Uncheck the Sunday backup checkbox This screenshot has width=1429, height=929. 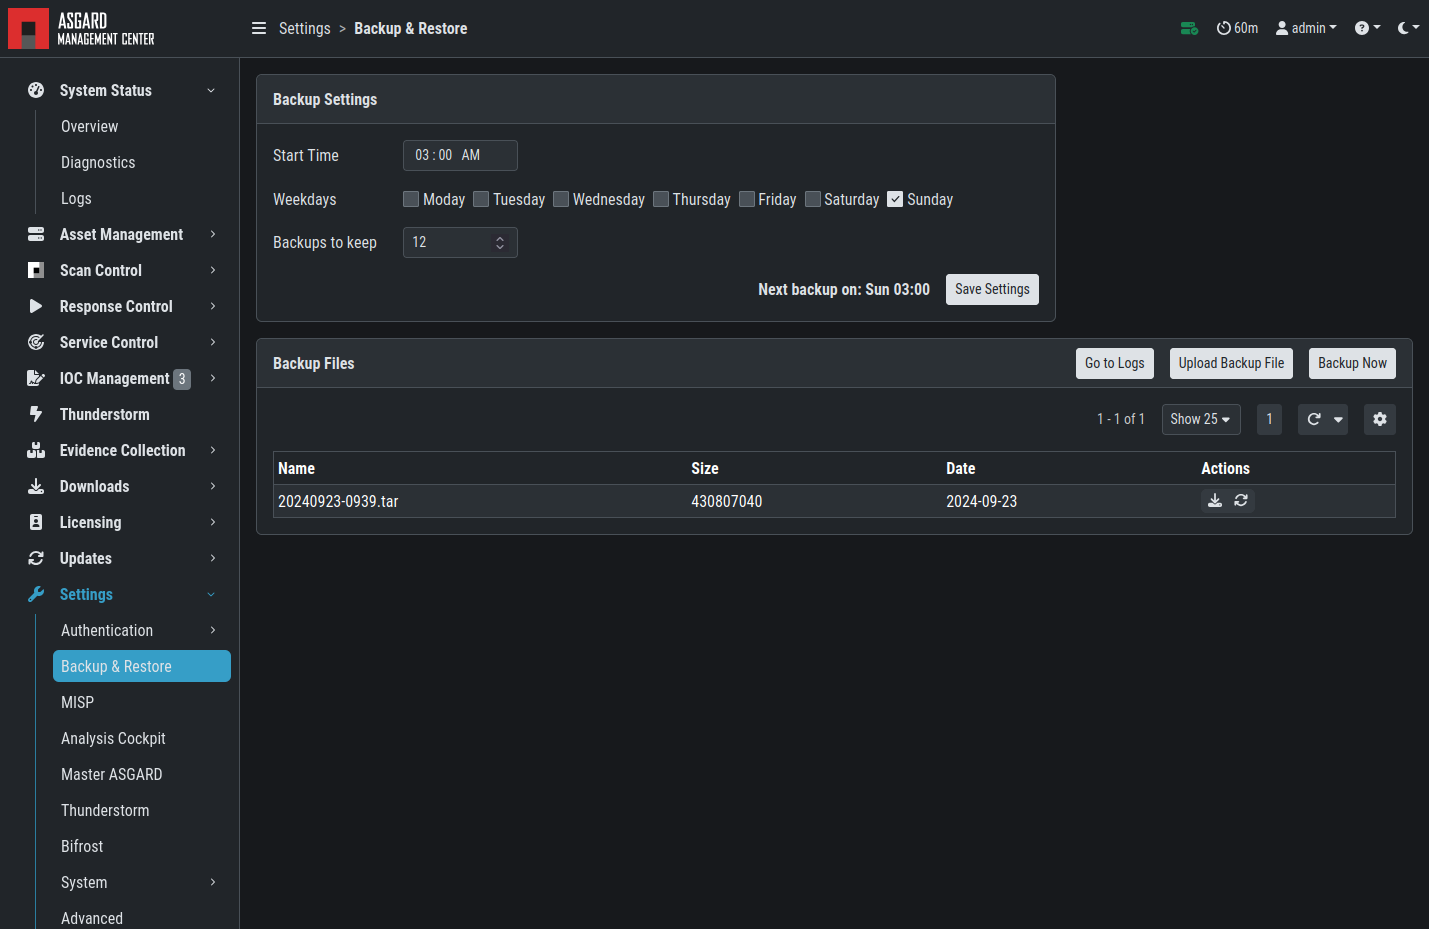pos(895,199)
